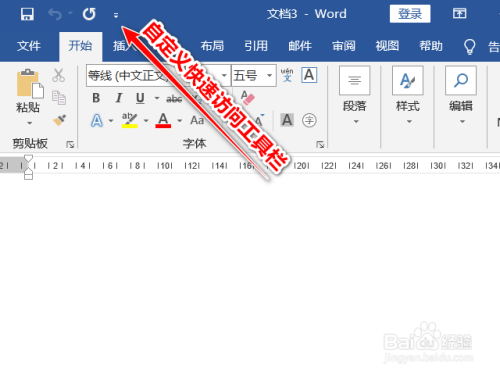Toggle character shading icon A
This screenshot has width=500, height=375.
(x=287, y=120)
